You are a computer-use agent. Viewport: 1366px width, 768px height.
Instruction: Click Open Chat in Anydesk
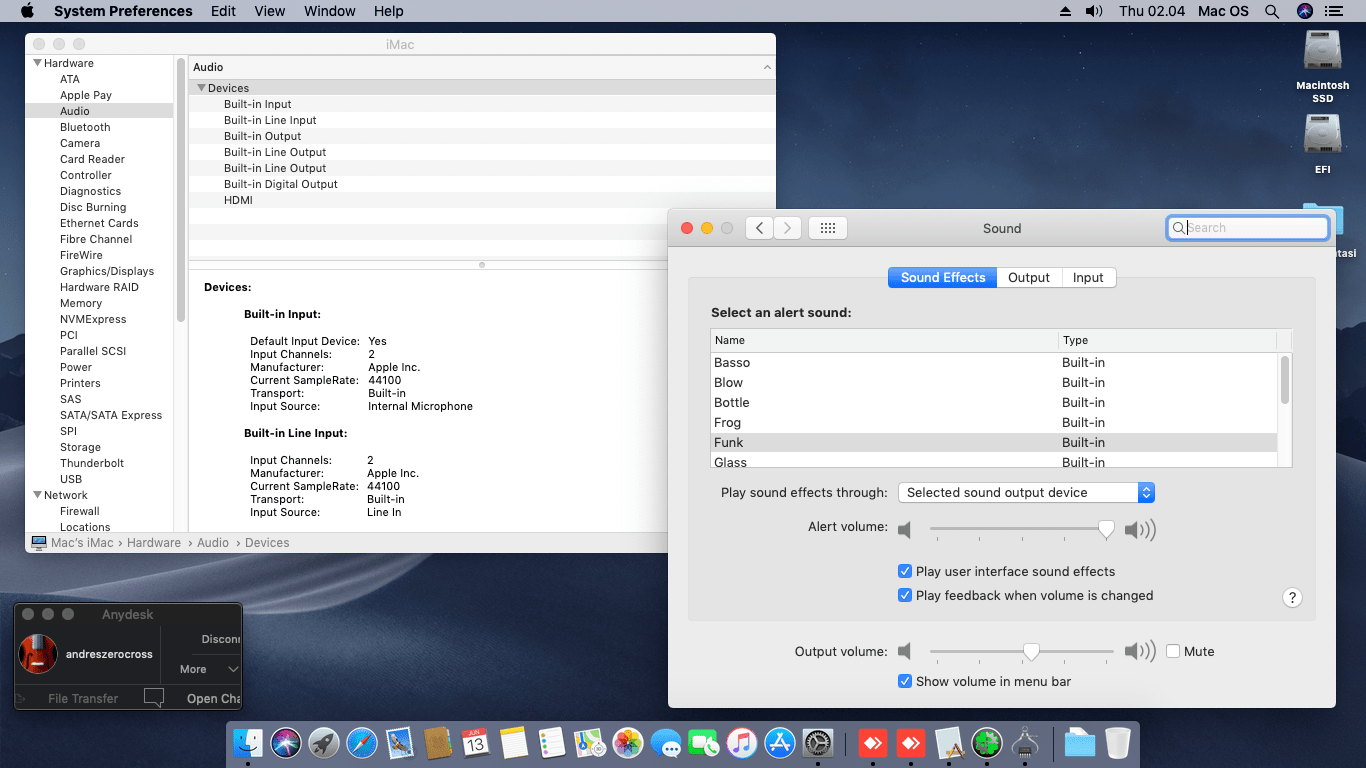click(213, 698)
